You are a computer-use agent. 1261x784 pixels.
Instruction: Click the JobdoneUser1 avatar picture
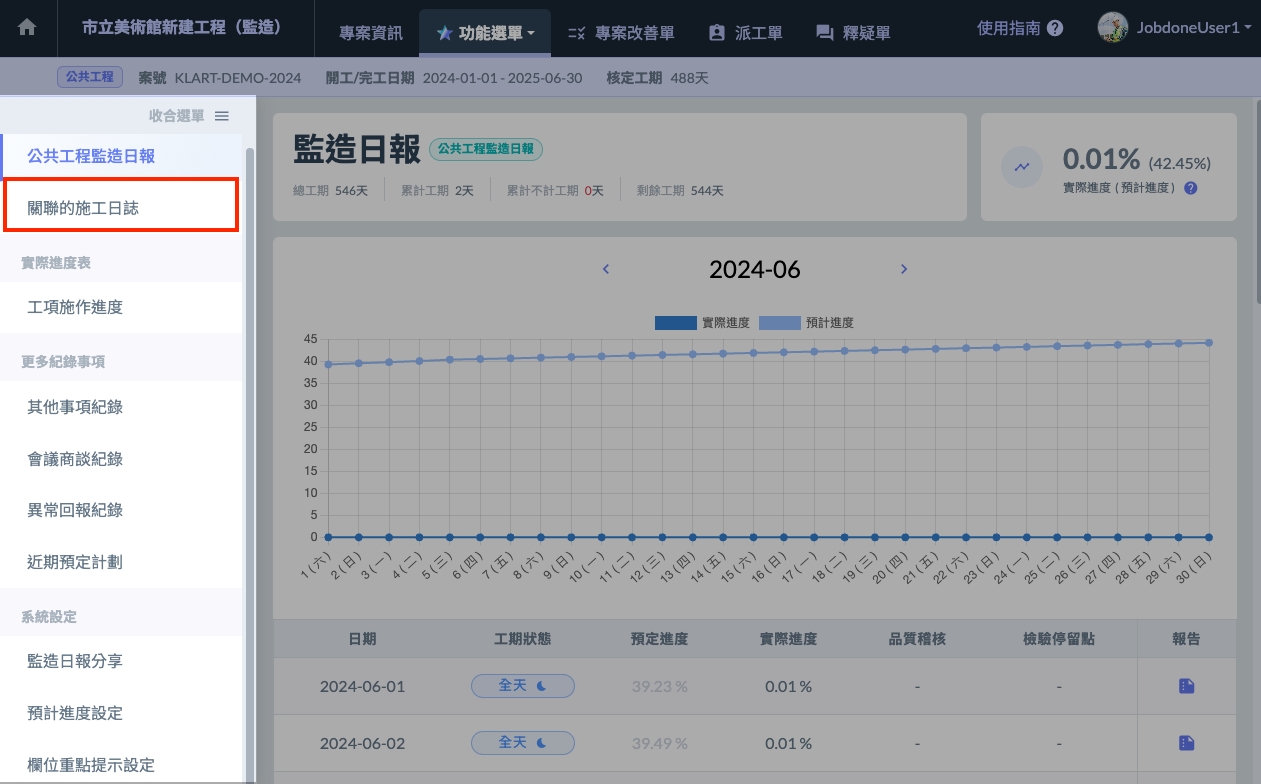point(1112,28)
